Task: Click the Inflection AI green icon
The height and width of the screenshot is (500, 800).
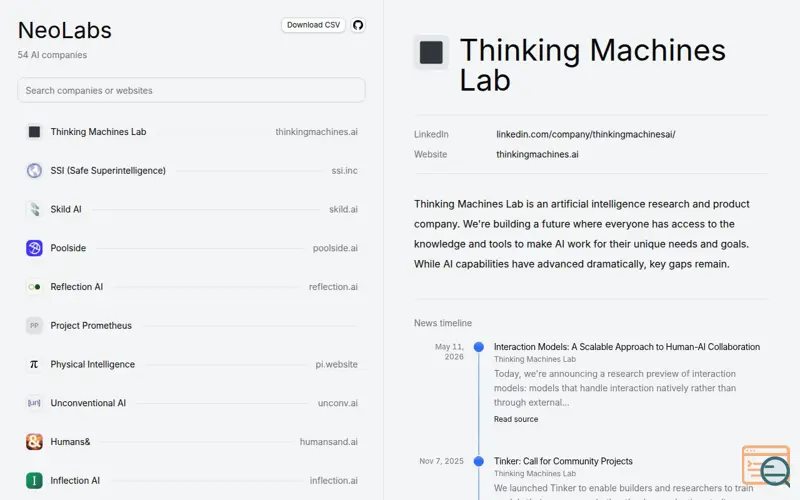Action: coord(34,481)
